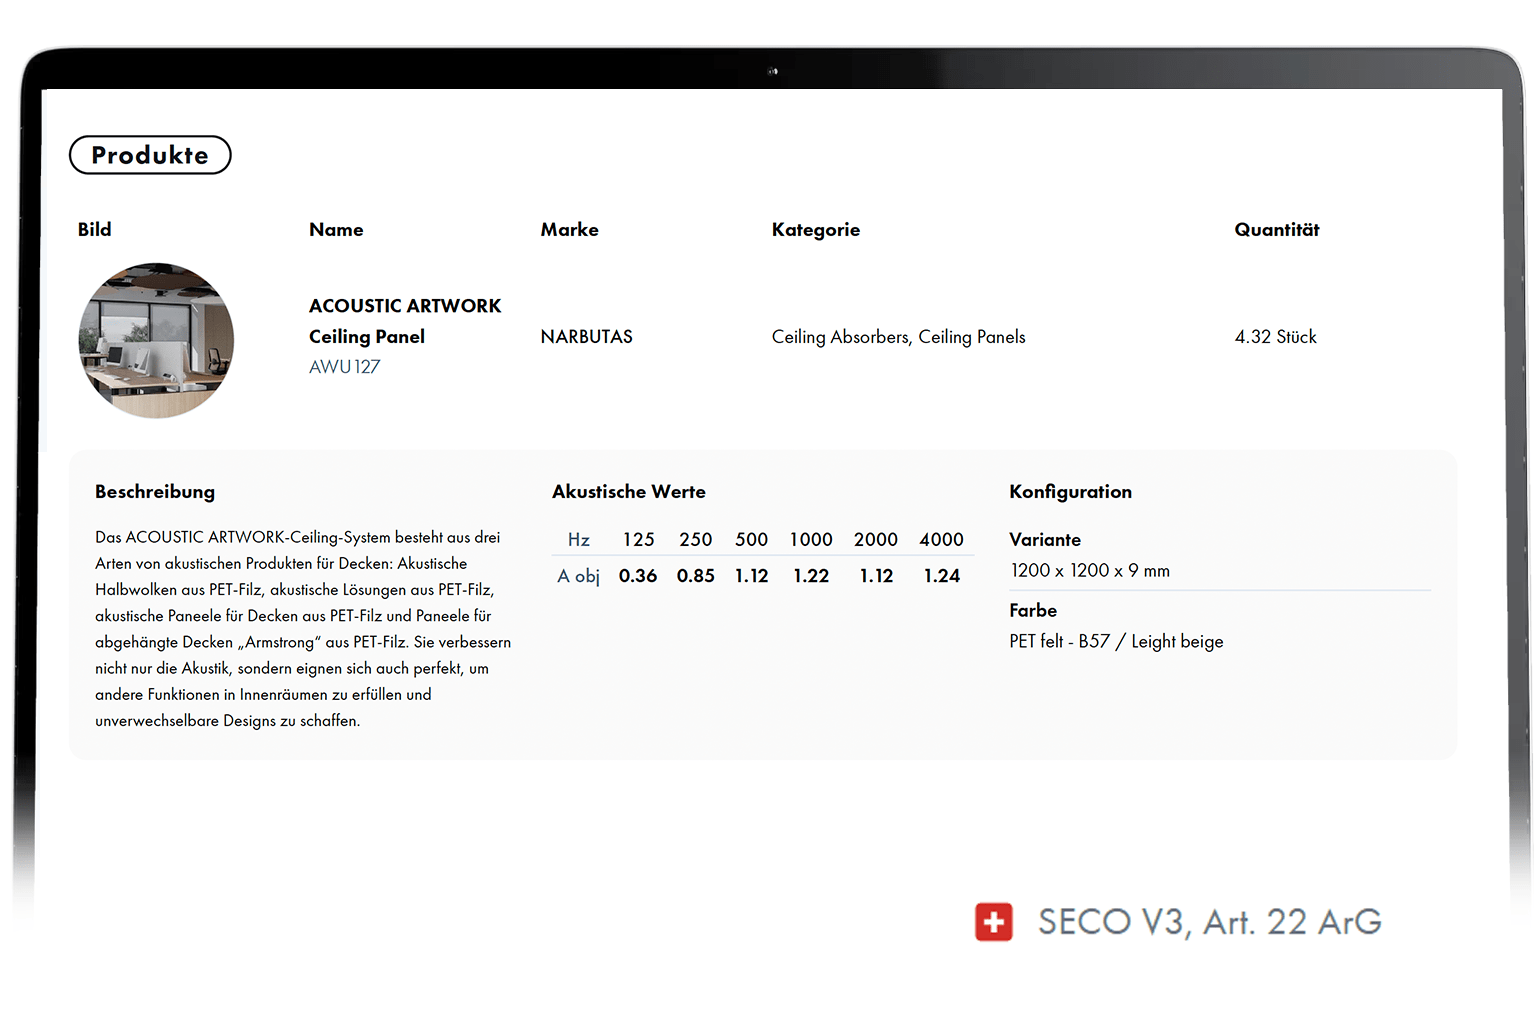Select the PET felt B57 color value

1116,642
